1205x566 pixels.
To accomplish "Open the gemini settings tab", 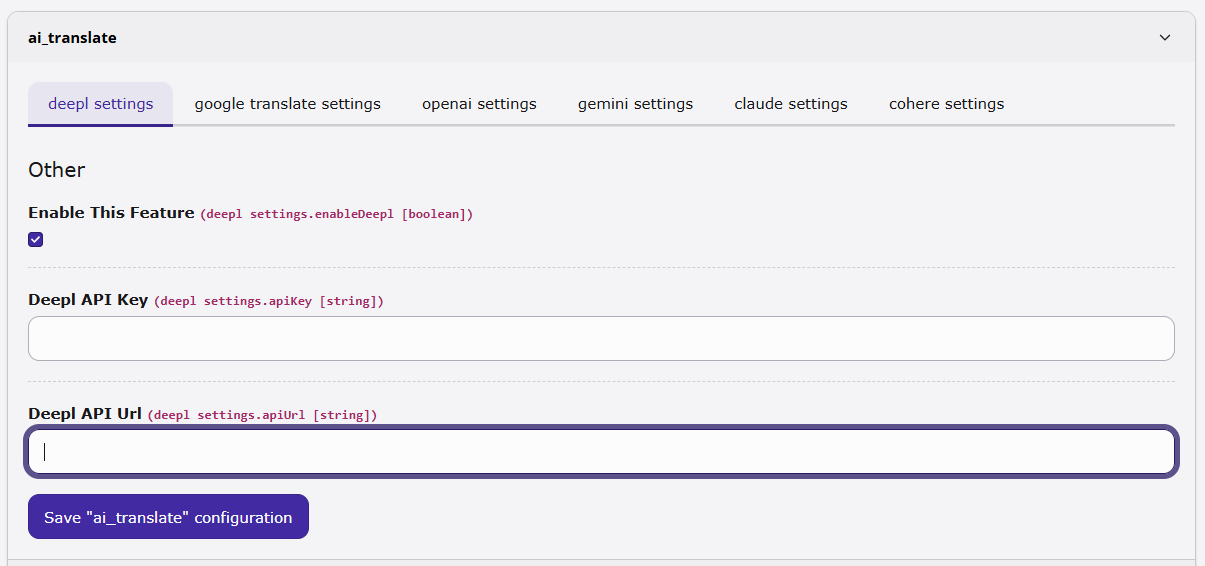I will [635, 104].
